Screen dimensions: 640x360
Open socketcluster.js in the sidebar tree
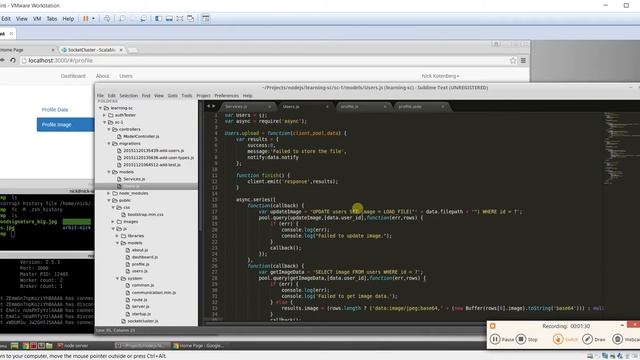(x=143, y=321)
